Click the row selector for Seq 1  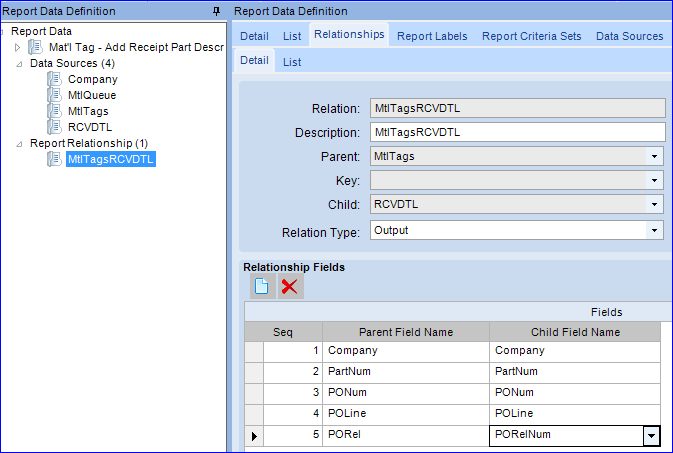click(254, 352)
